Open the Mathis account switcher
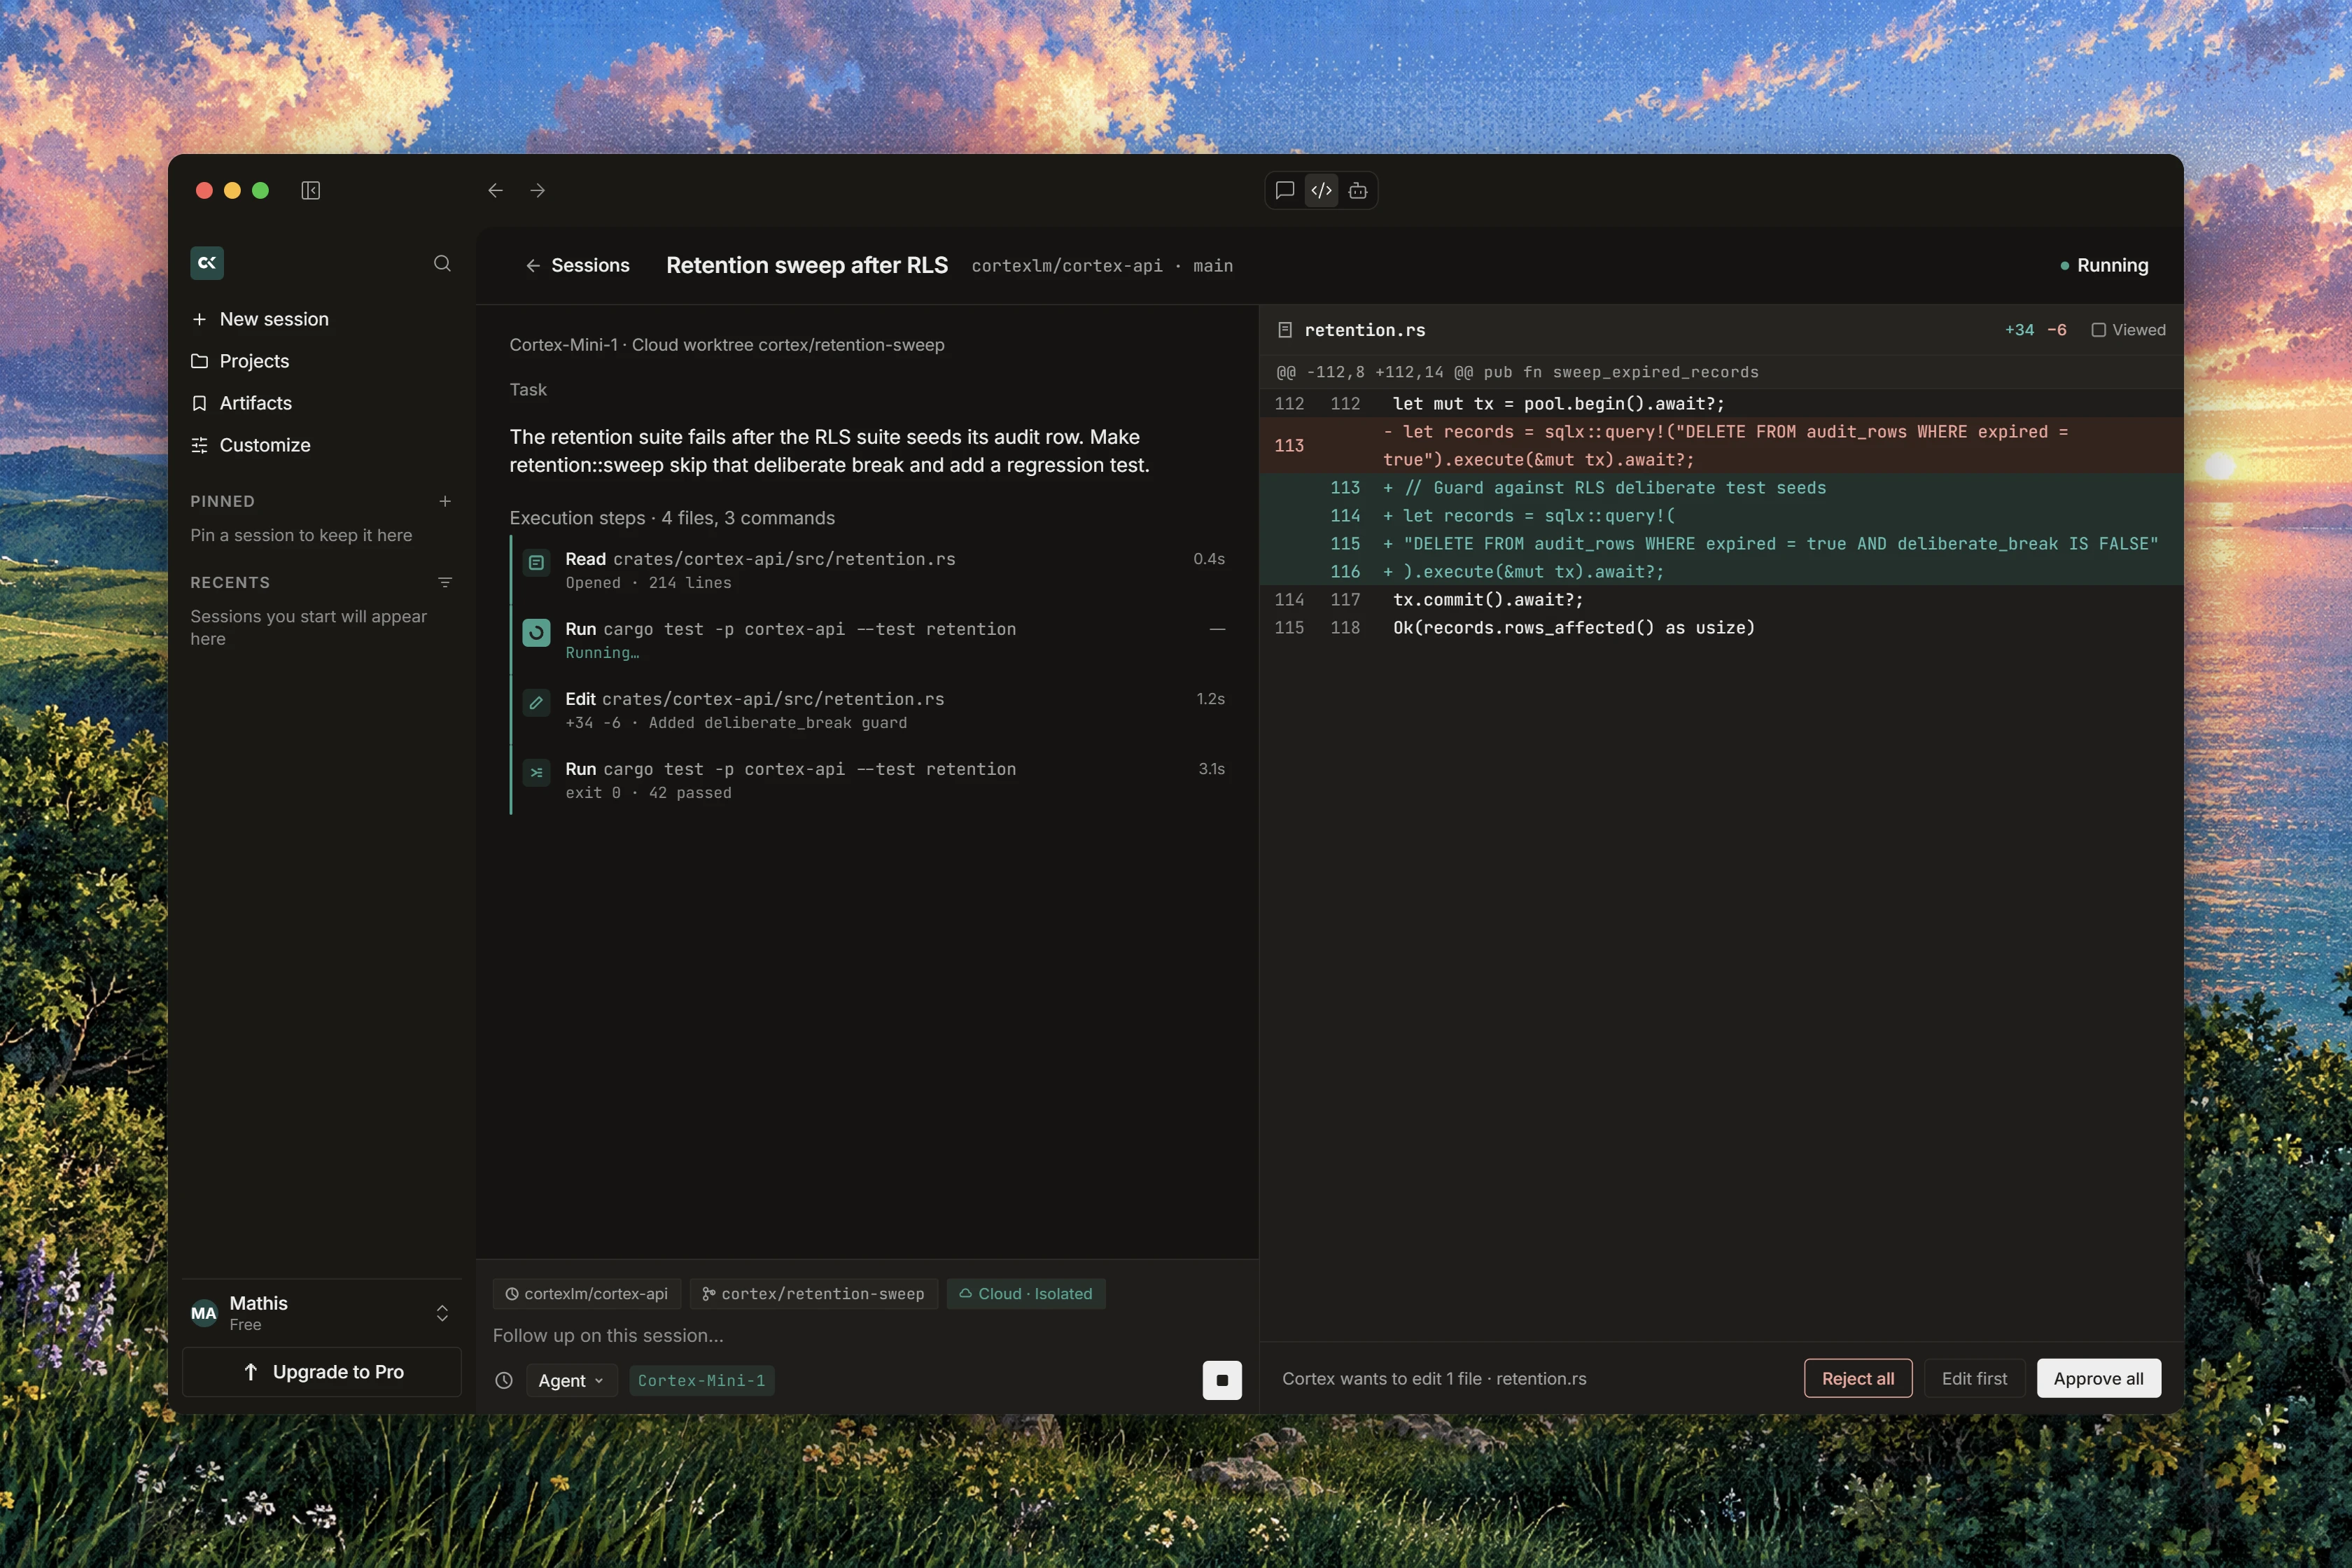The image size is (2352, 1568). pyautogui.click(x=321, y=1313)
